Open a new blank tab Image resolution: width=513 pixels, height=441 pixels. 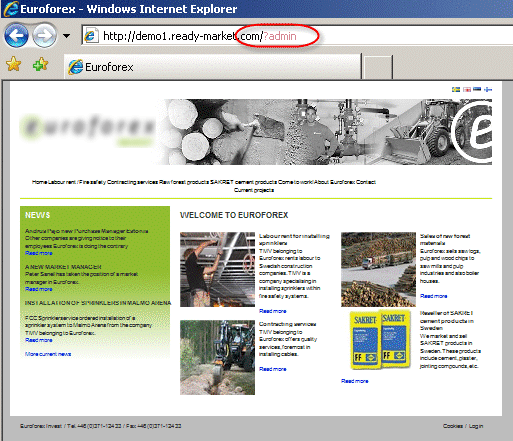[377, 68]
